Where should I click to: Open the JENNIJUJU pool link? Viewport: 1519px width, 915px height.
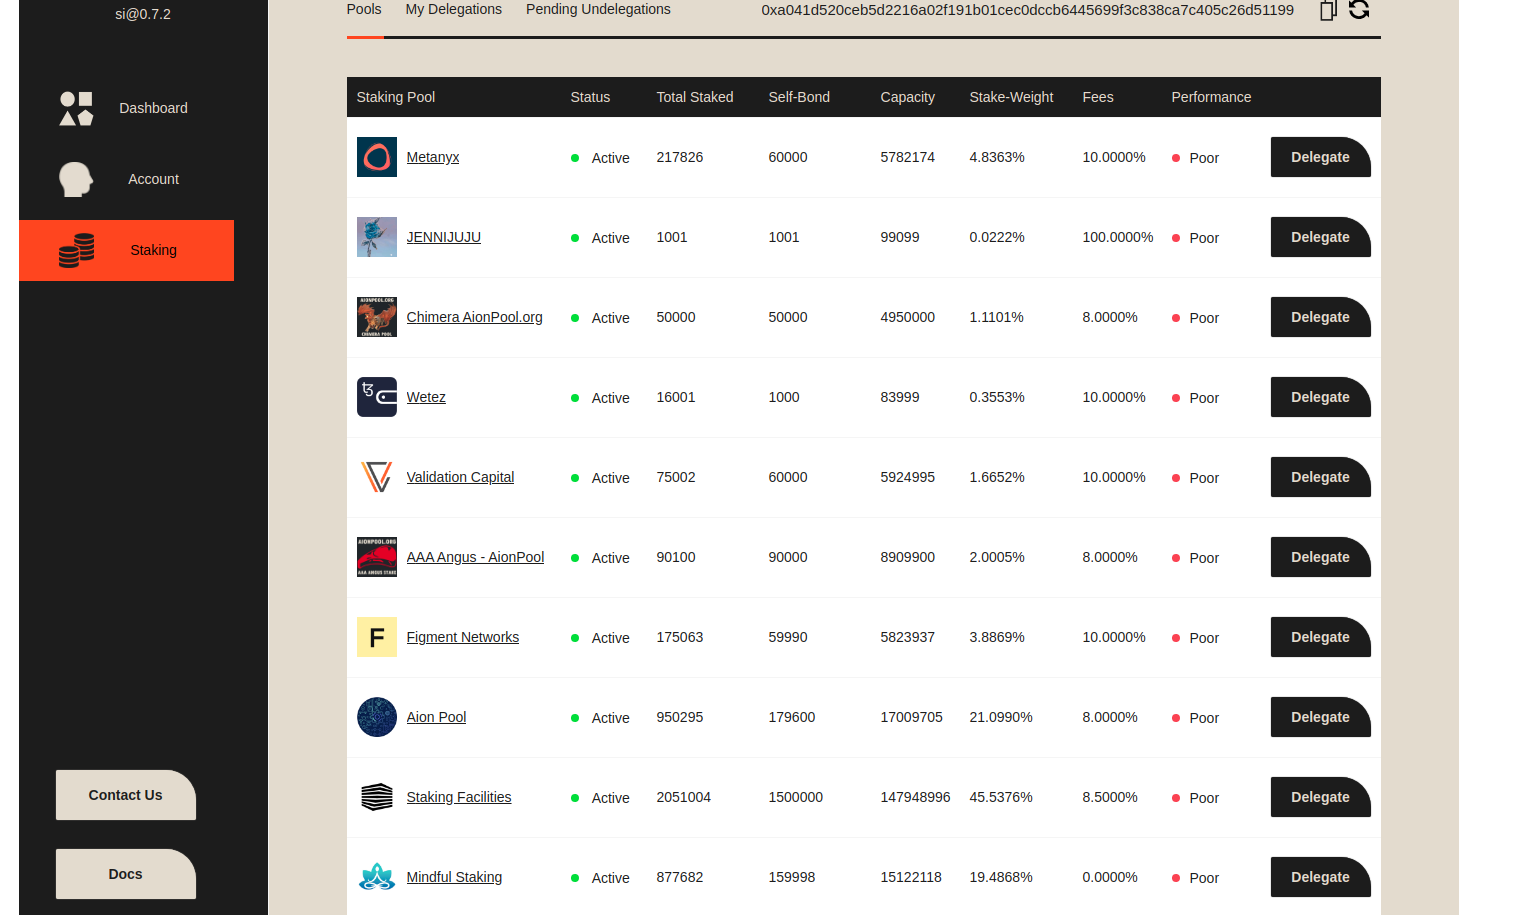tap(444, 237)
